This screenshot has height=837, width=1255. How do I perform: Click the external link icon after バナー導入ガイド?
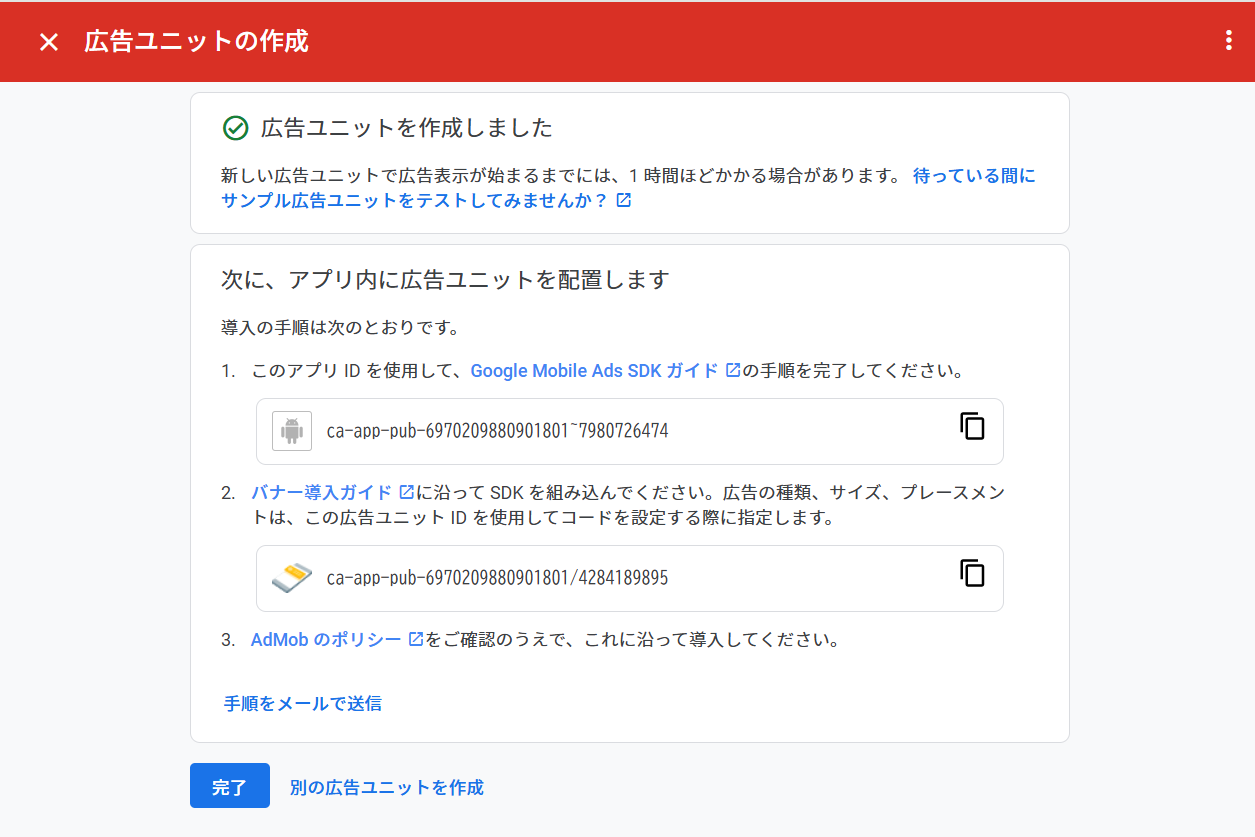(x=407, y=492)
